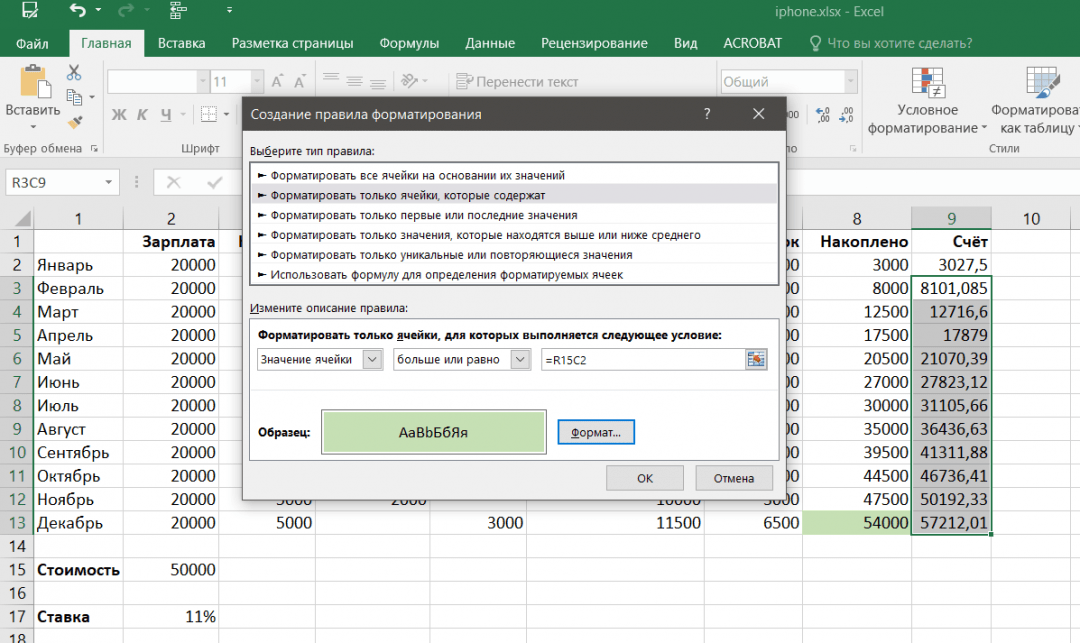Click the dialog help question mark
Image resolution: width=1080 pixels, height=643 pixels.
point(707,114)
